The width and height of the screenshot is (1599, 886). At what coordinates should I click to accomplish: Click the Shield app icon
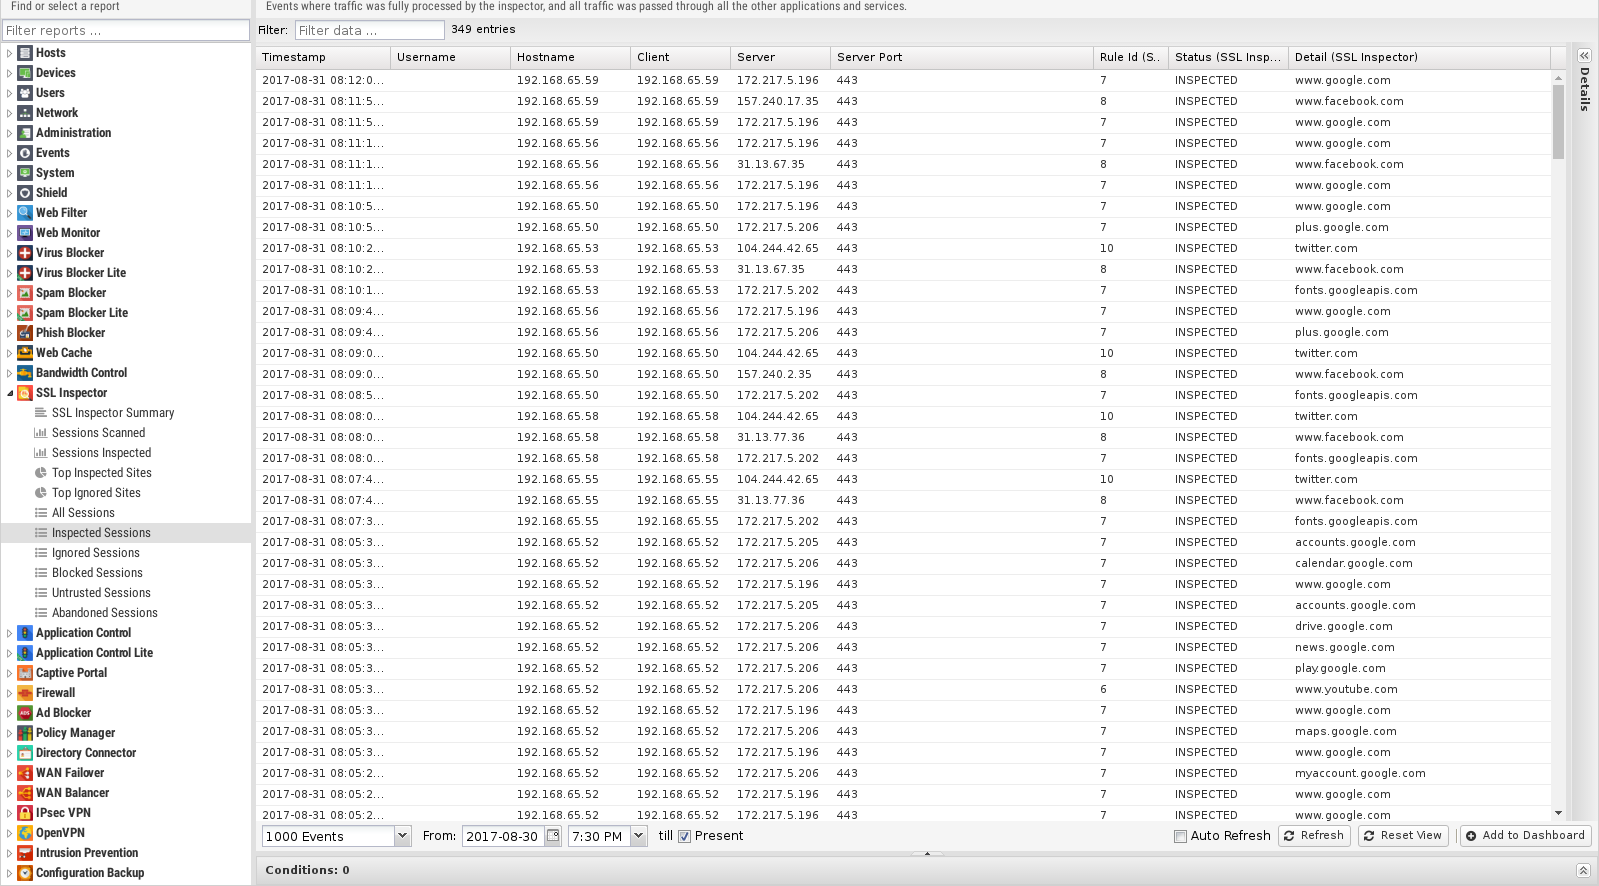pyautogui.click(x=25, y=193)
